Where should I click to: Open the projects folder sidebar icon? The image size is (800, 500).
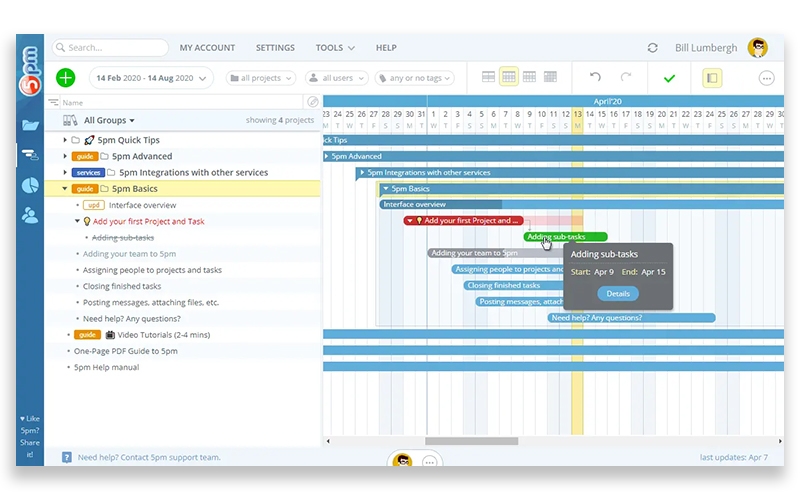[x=30, y=125]
